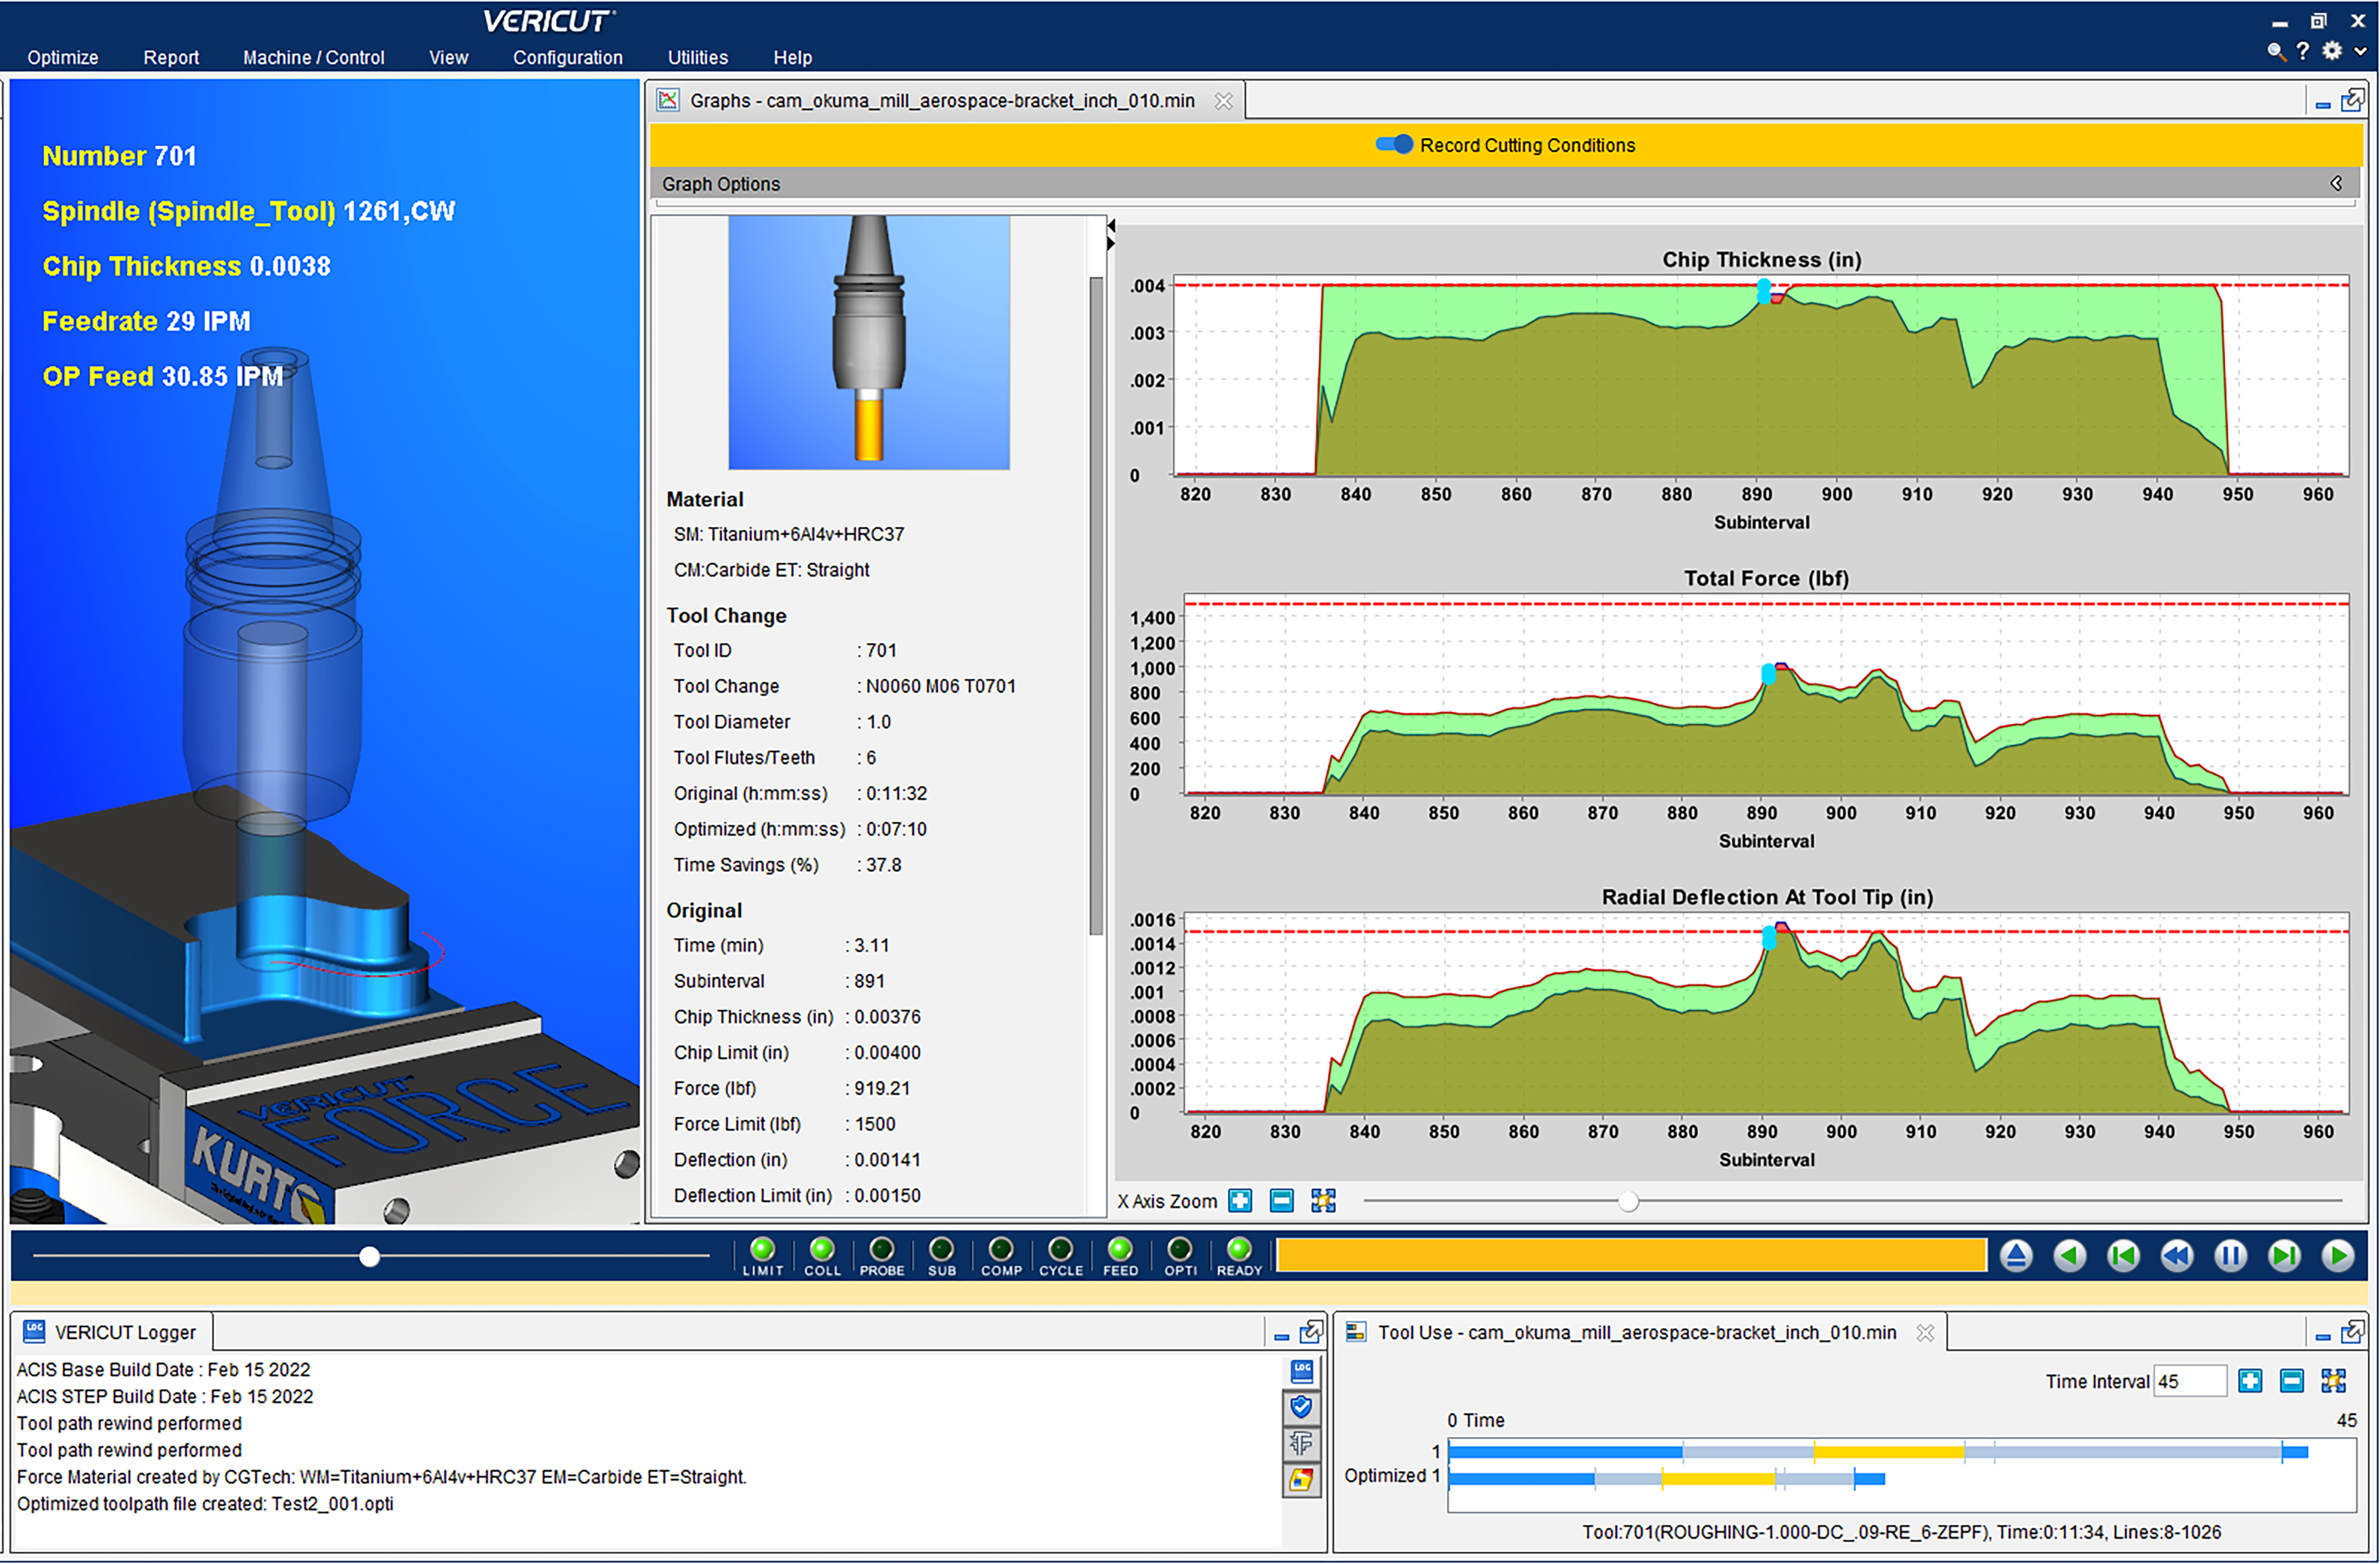Screen dimensions: 2380x1564
Task: Open the Help menu
Action: coord(792,57)
